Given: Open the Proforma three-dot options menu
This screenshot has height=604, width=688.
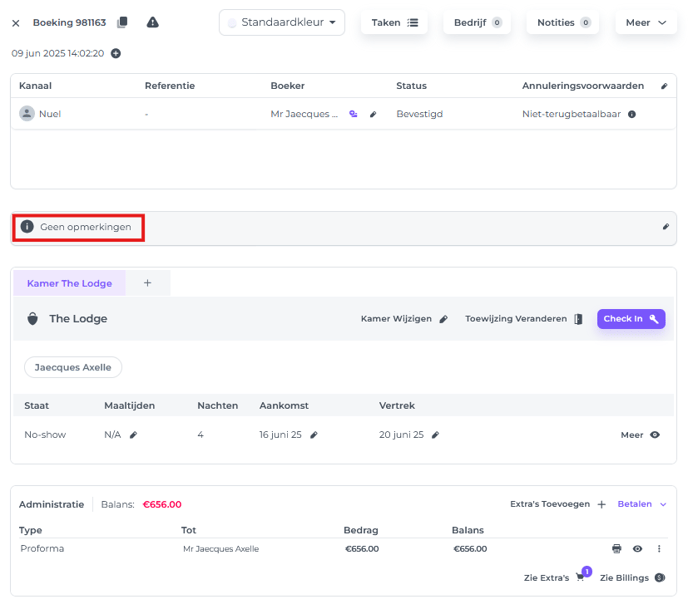Looking at the screenshot, I should [659, 548].
